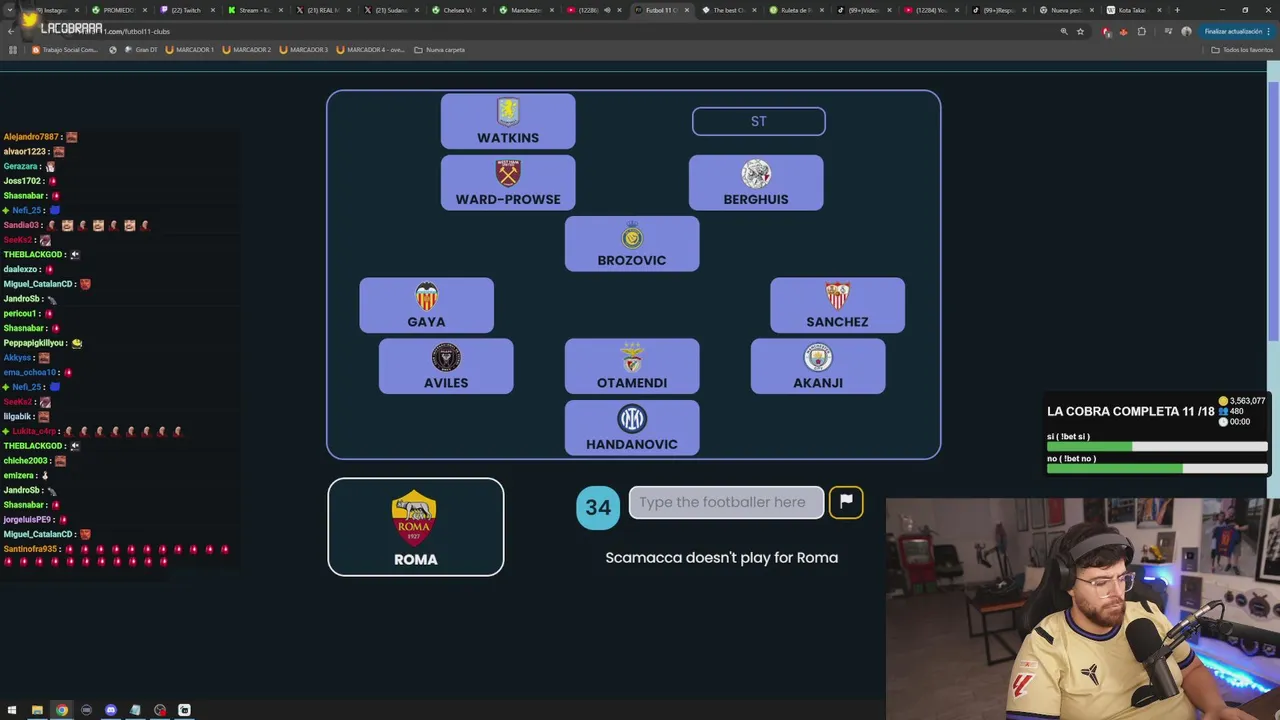Open Discord from the taskbar
1280x720 pixels.
pyautogui.click(x=111, y=710)
